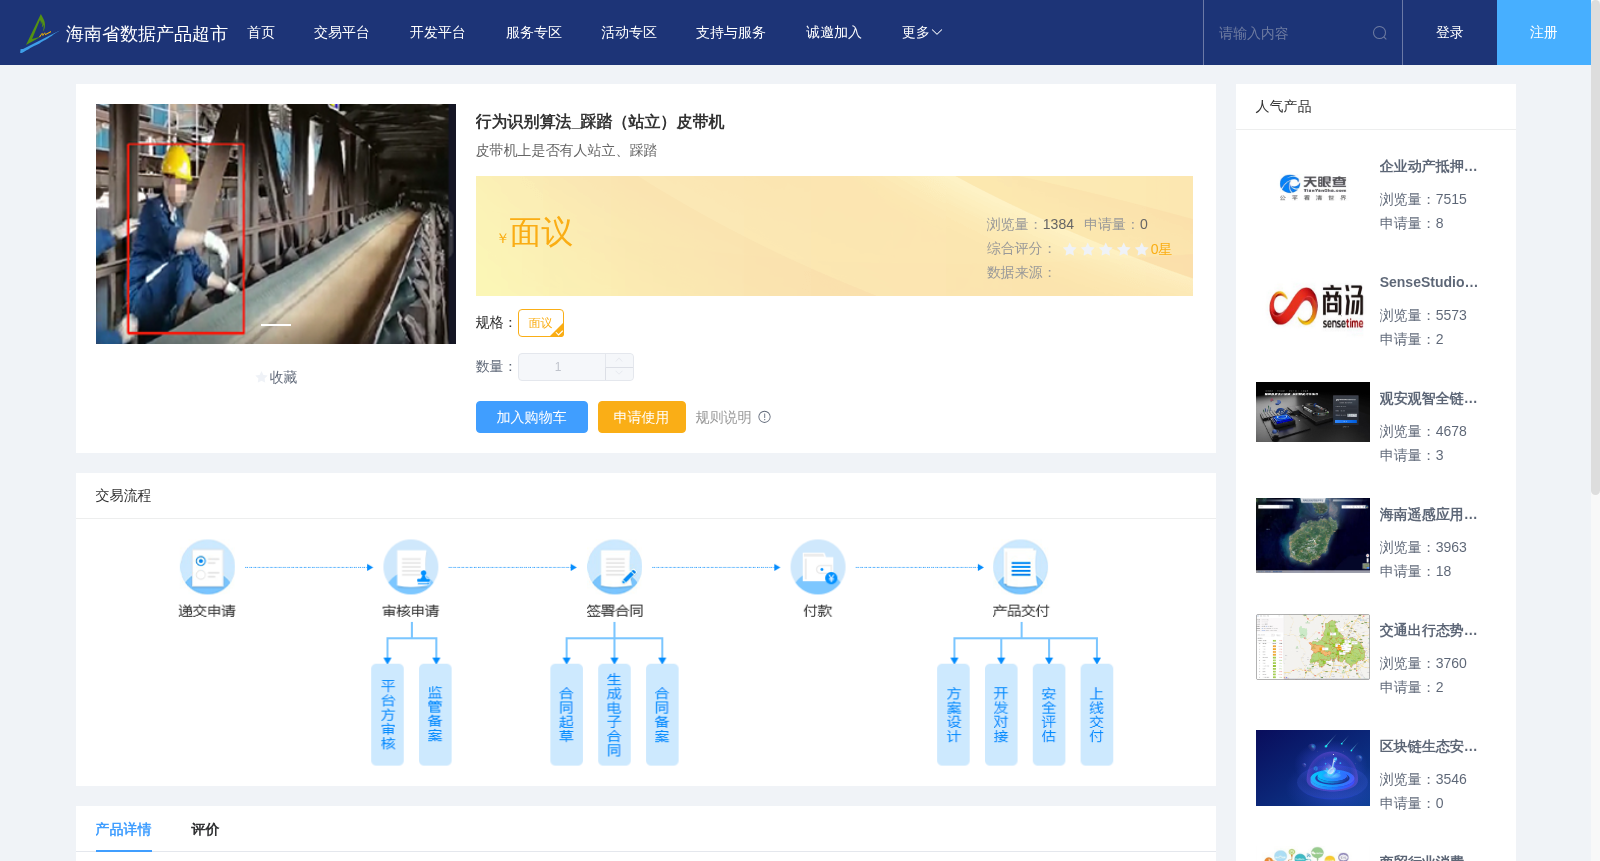Open the 交通出行态势 product title
Image resolution: width=1600 pixels, height=861 pixels.
pyautogui.click(x=1428, y=631)
